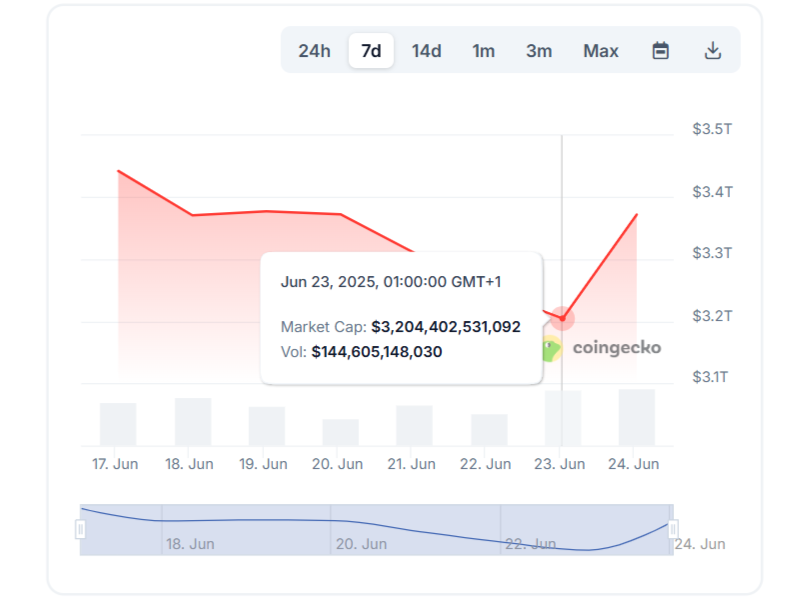Click the 21. Jun volume bar
This screenshot has width=799, height=599.
[x=415, y=425]
